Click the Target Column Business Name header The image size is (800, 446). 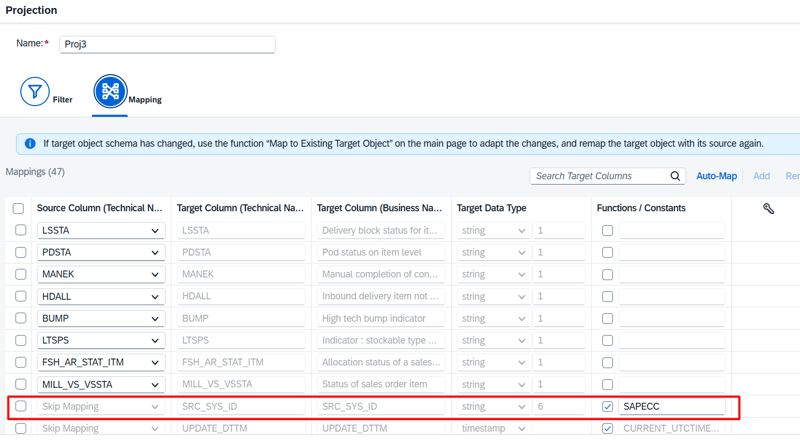(379, 208)
